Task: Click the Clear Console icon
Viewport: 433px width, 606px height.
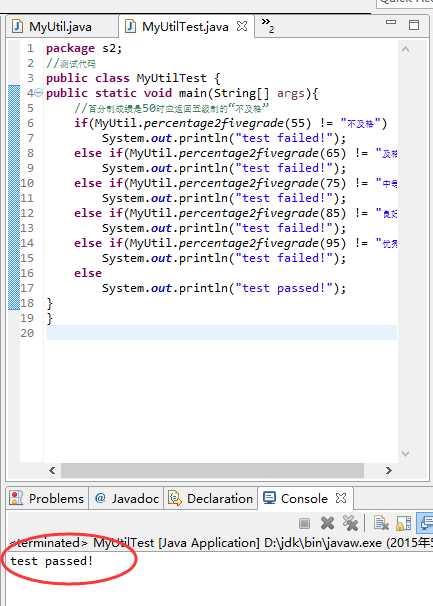Action: pyautogui.click(x=381, y=523)
